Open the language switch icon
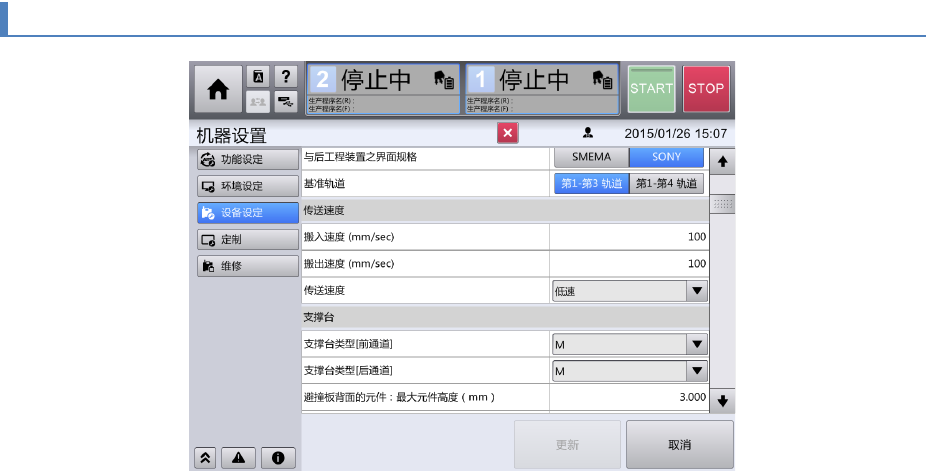 [x=258, y=77]
